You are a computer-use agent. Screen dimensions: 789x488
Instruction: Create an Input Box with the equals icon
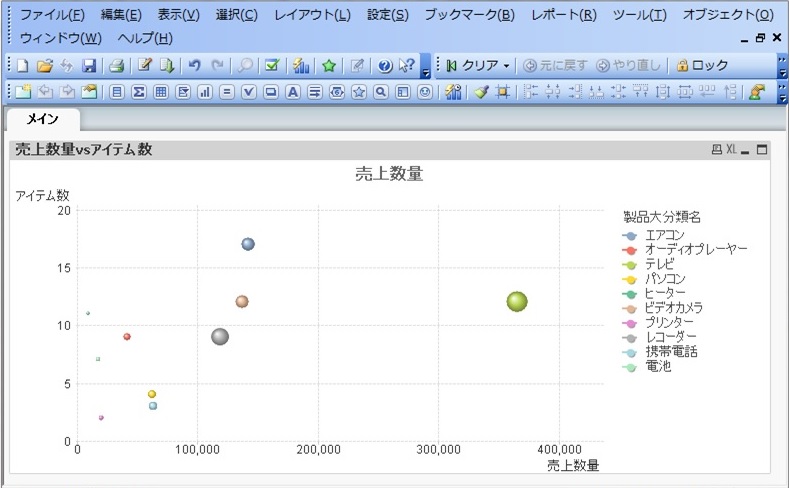[x=227, y=92]
